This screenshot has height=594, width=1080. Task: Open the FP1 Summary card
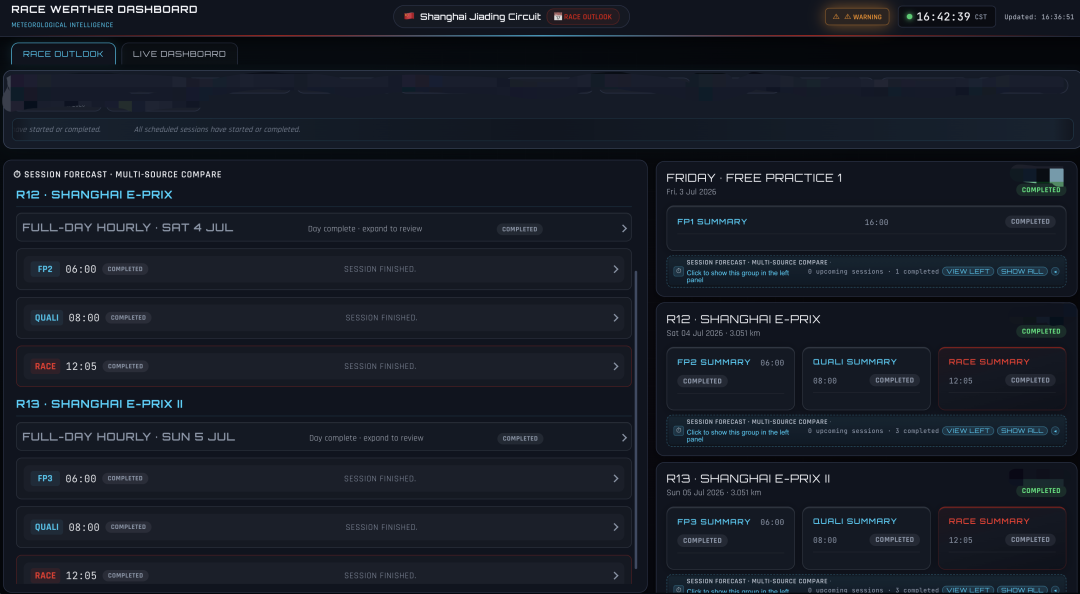click(x=866, y=228)
